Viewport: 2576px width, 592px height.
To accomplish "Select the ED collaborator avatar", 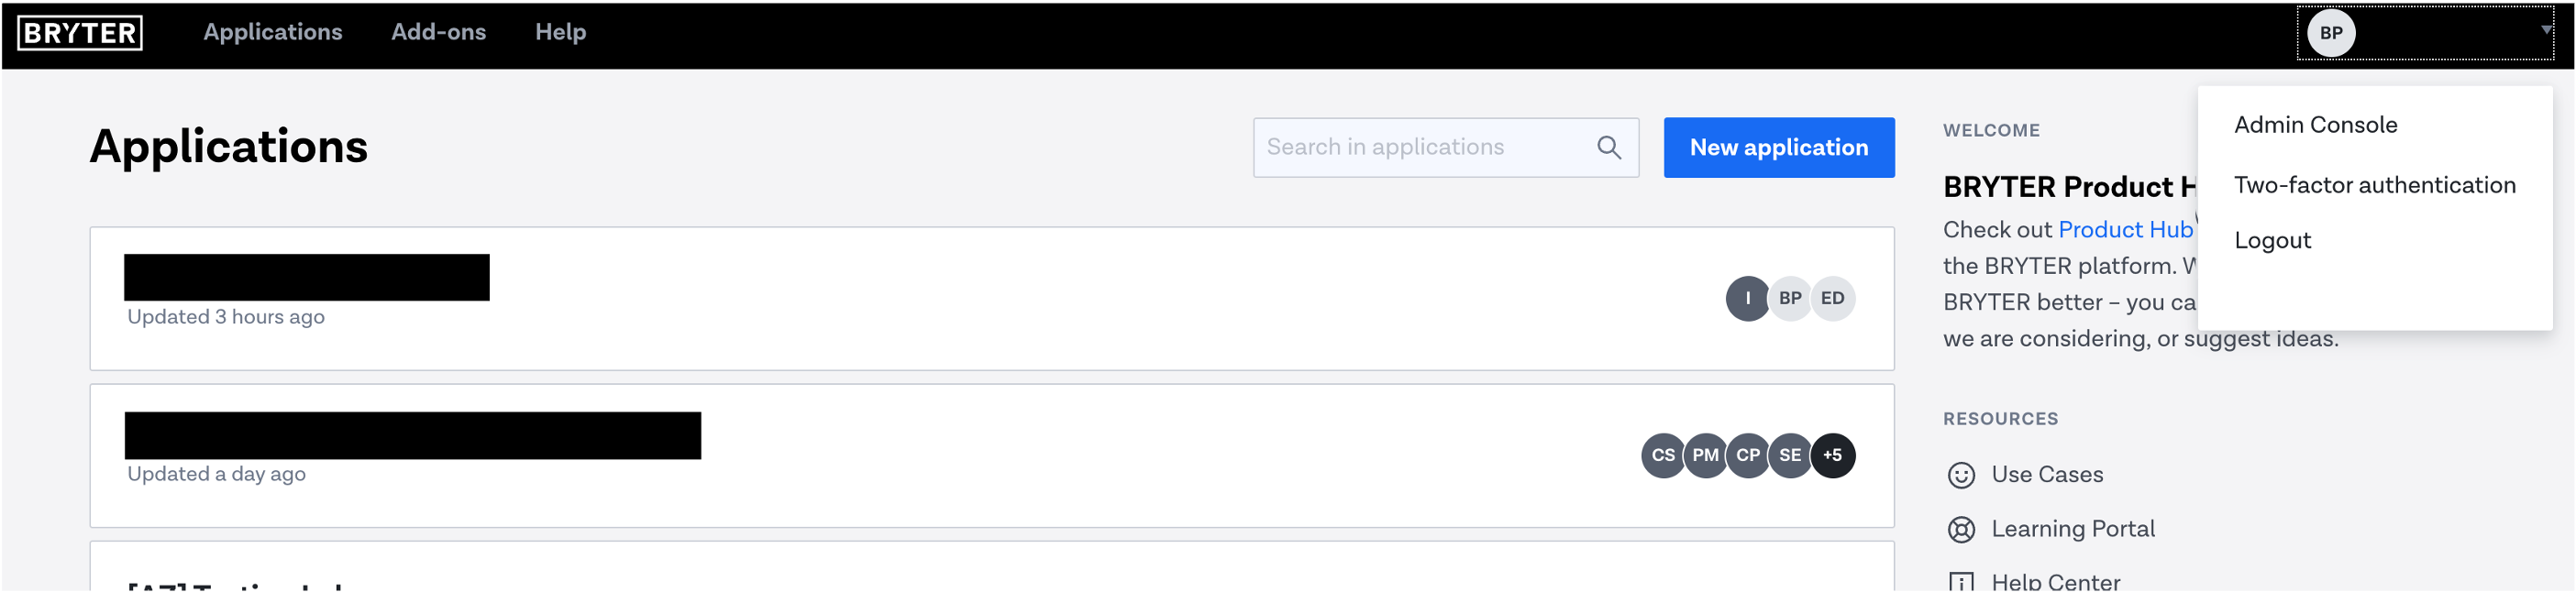I will (x=1832, y=299).
